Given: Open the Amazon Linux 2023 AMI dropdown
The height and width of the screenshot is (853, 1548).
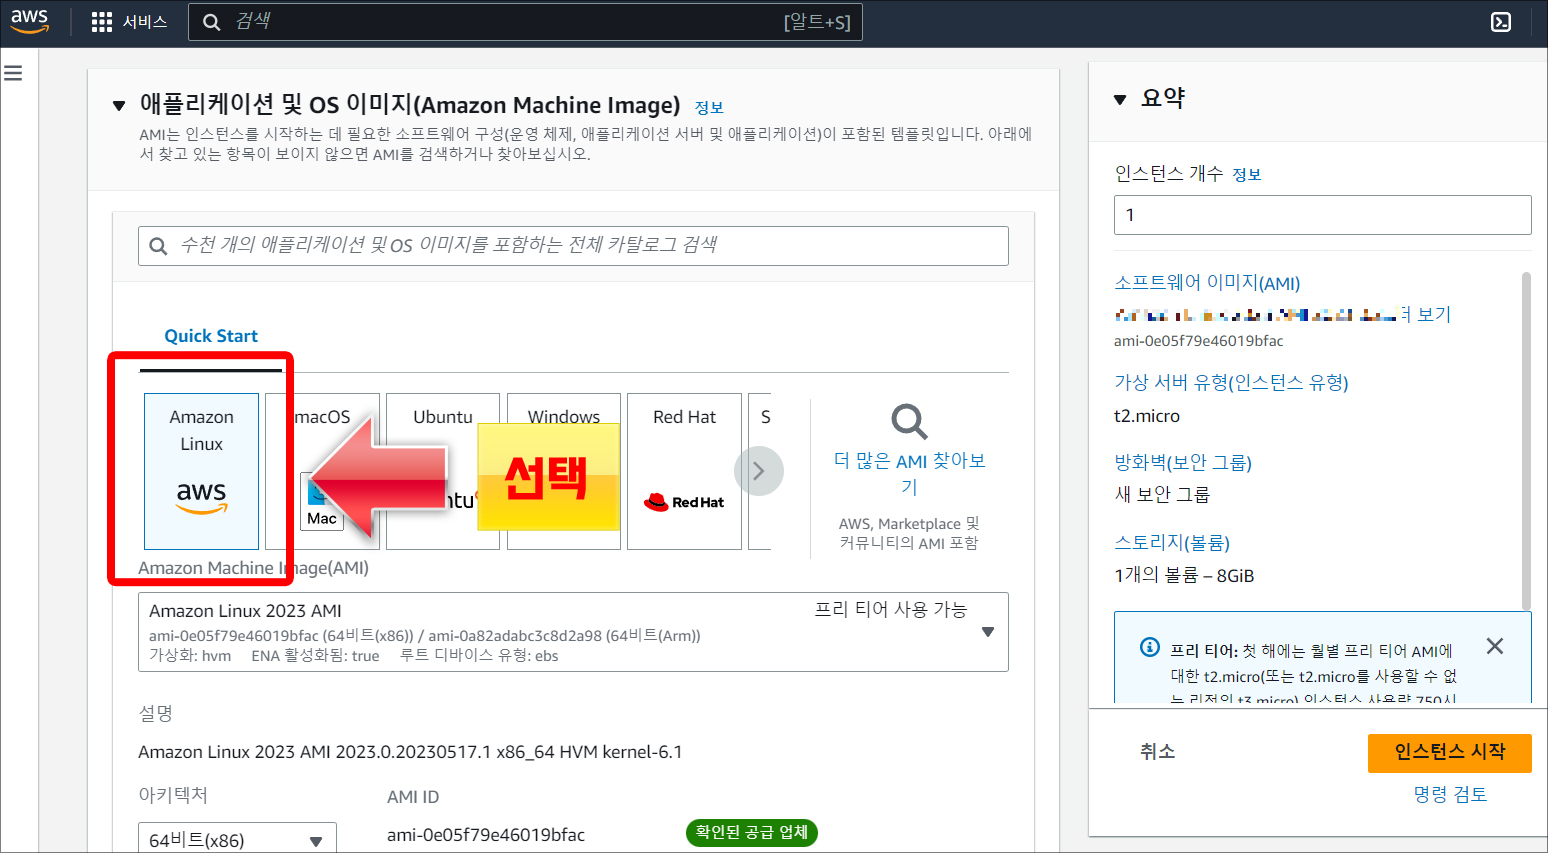Looking at the screenshot, I should coord(573,632).
